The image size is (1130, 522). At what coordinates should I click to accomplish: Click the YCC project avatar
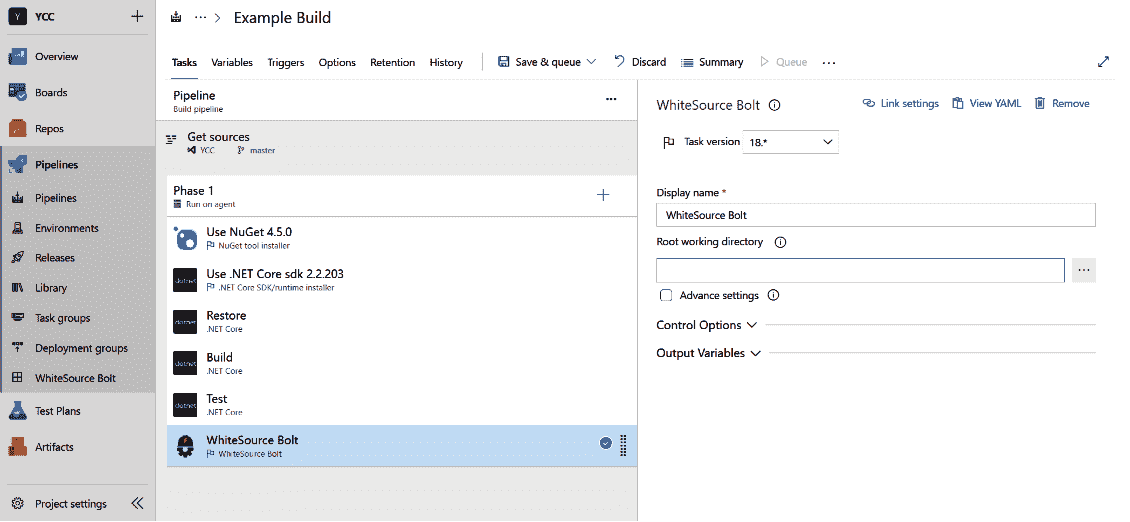(17, 17)
